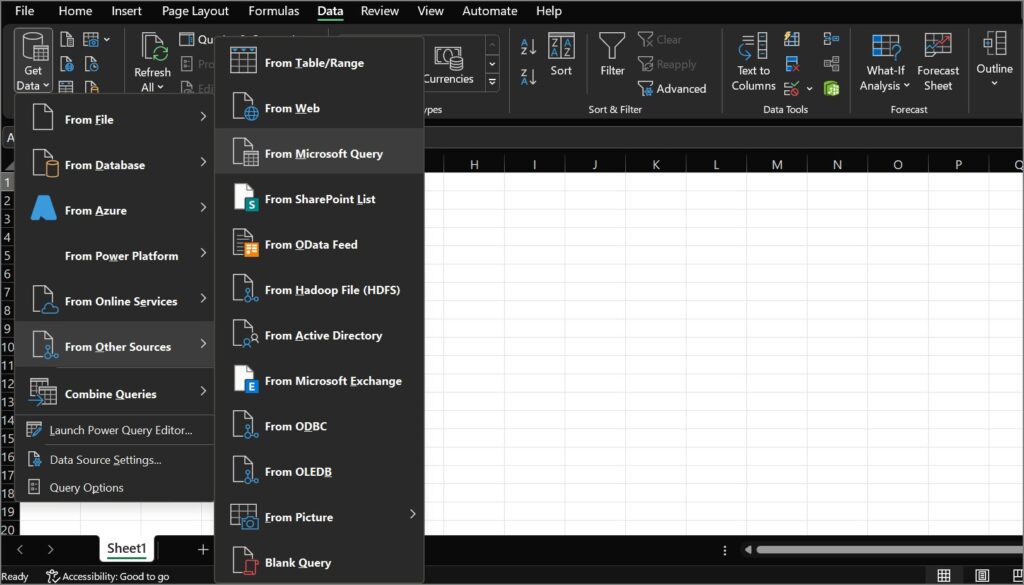1024x585 pixels.
Task: Sort descending Z to A
Action: tap(528, 77)
